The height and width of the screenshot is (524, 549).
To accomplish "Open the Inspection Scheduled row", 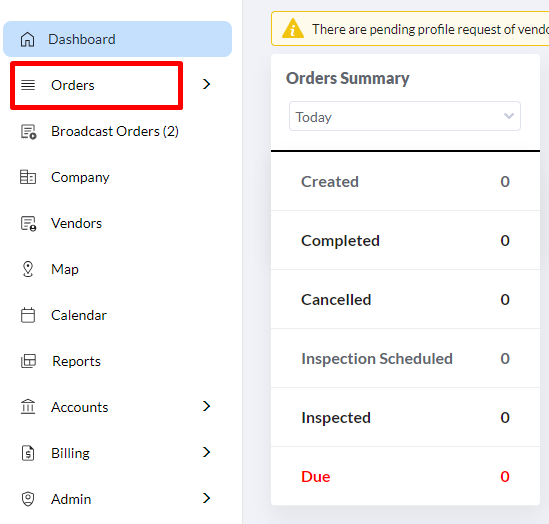I will pyautogui.click(x=405, y=358).
